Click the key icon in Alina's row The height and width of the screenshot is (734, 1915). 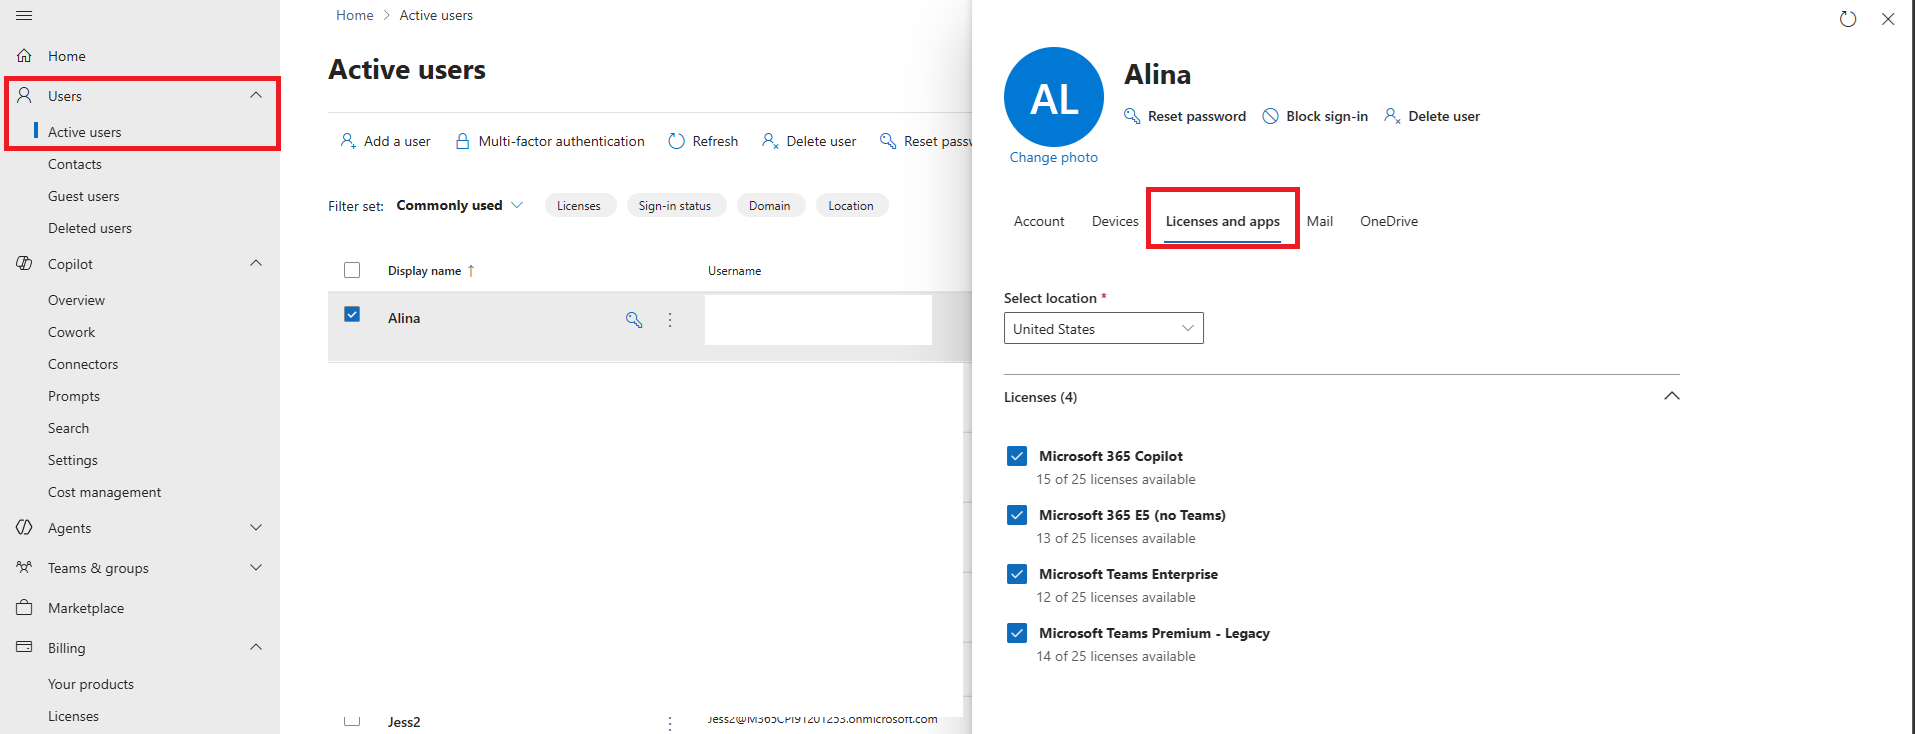pyautogui.click(x=634, y=320)
